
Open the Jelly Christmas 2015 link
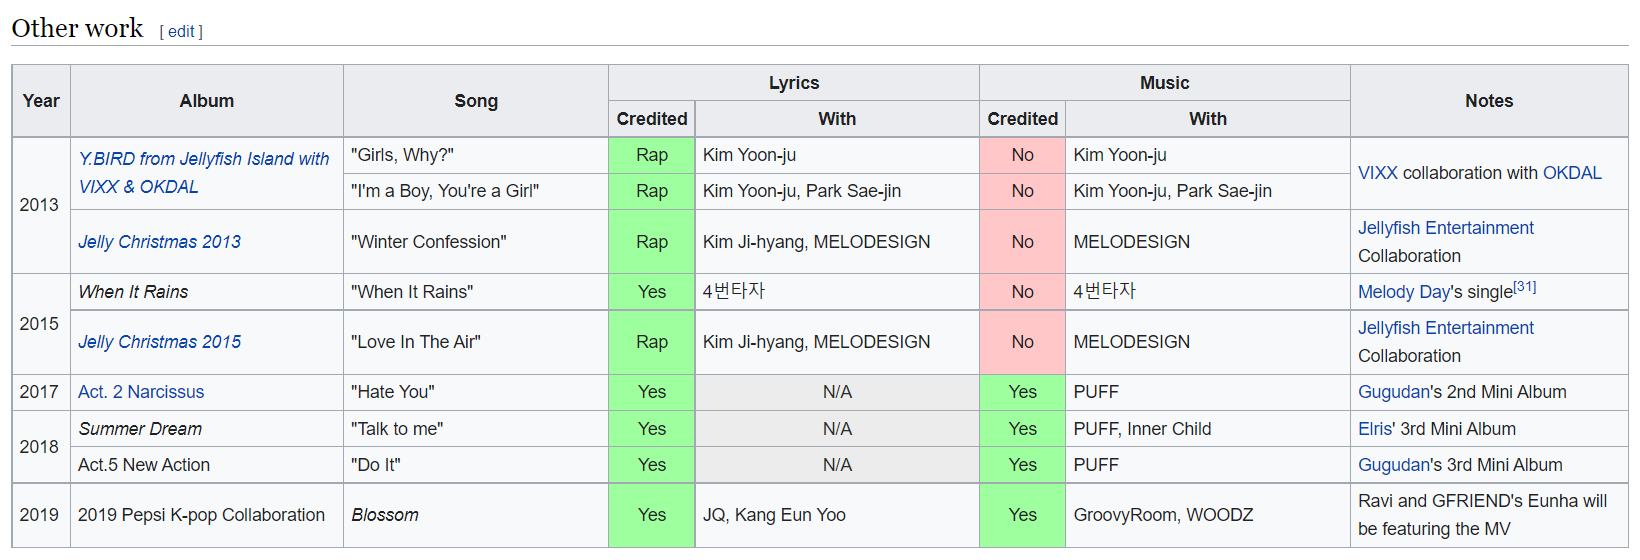(x=160, y=342)
